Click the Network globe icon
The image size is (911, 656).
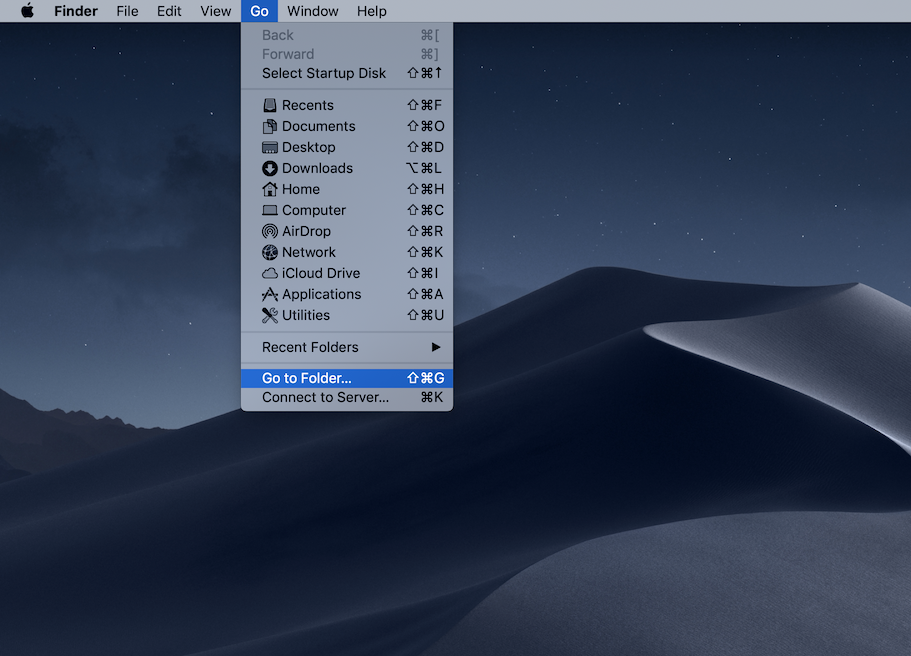[x=269, y=252]
